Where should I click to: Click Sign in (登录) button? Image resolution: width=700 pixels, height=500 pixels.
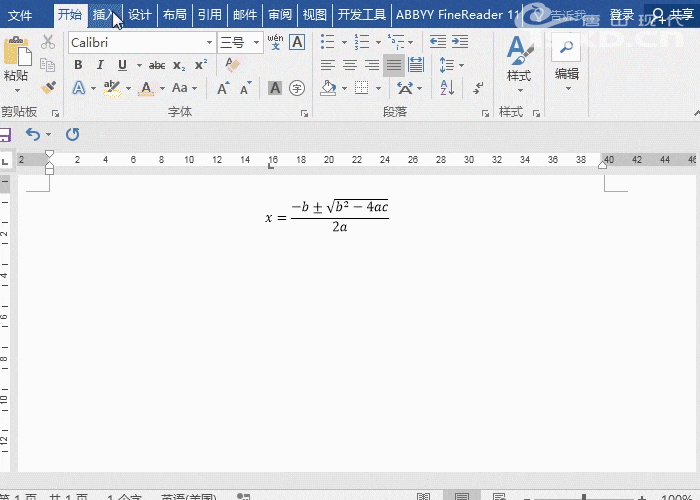tap(621, 15)
